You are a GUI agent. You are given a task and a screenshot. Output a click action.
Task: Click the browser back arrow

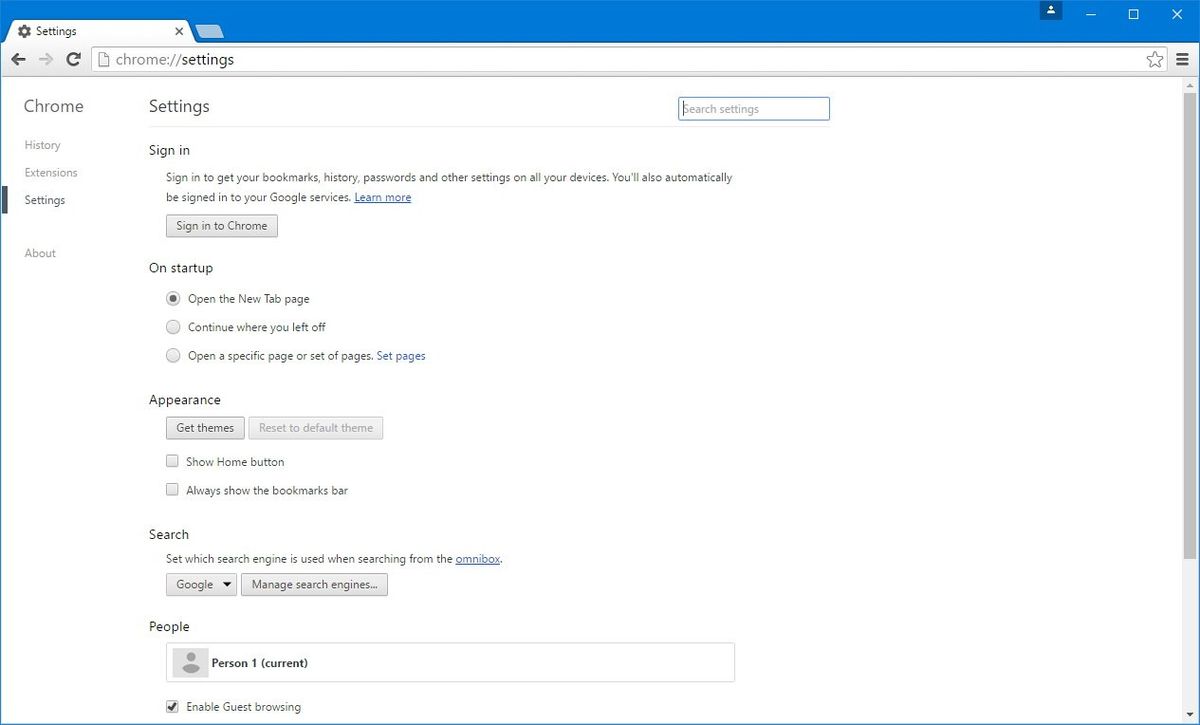pyautogui.click(x=18, y=60)
